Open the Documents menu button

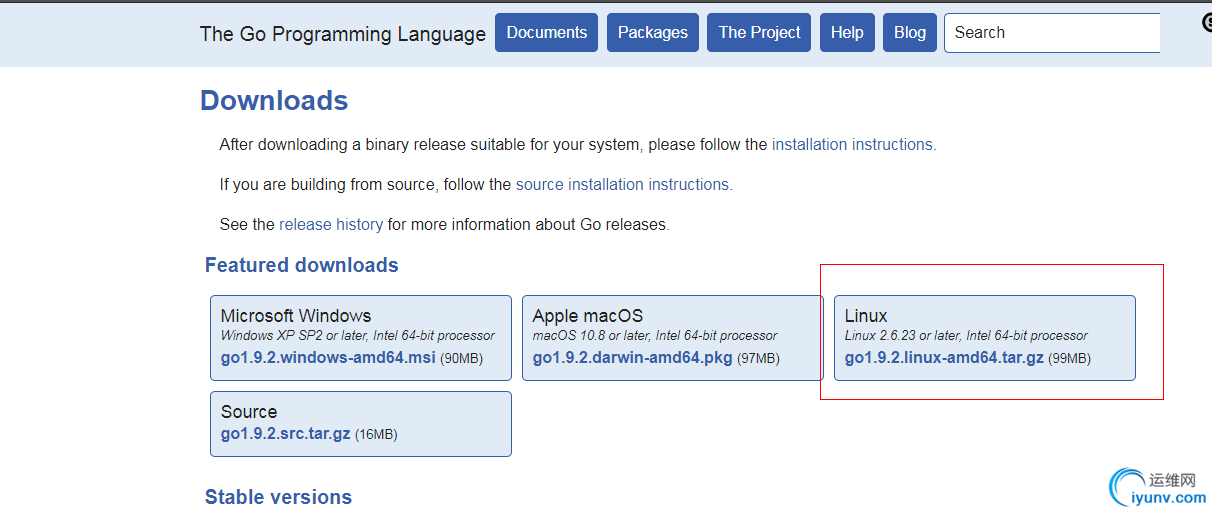[546, 33]
